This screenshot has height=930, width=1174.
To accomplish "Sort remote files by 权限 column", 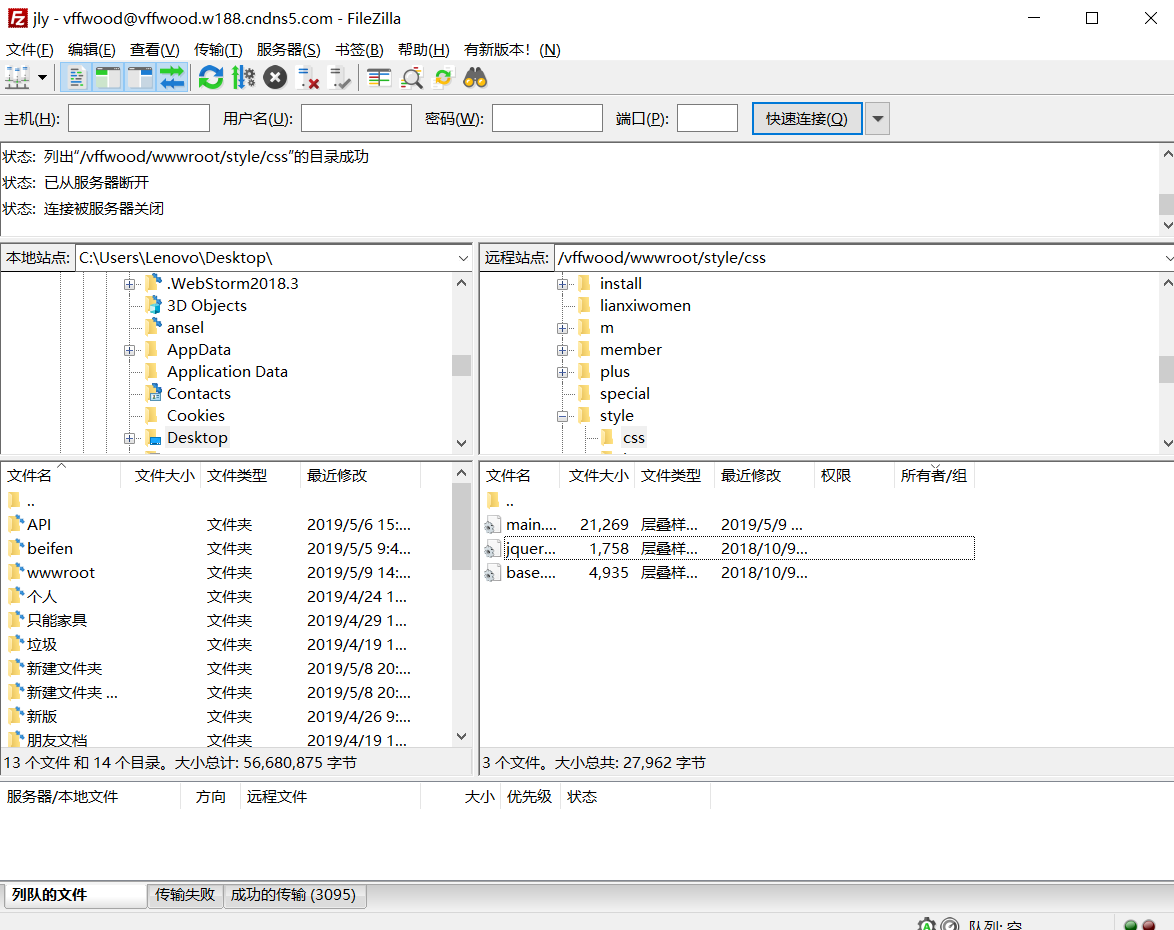I will click(854, 475).
